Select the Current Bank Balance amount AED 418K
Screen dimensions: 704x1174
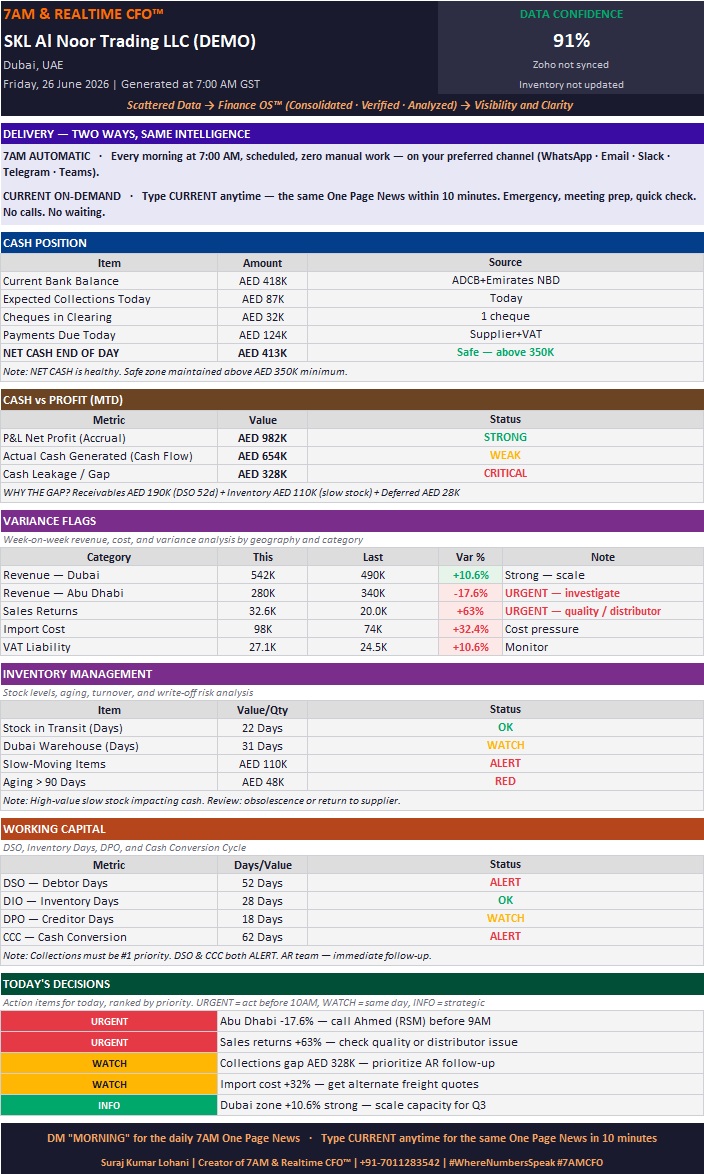coord(262,281)
